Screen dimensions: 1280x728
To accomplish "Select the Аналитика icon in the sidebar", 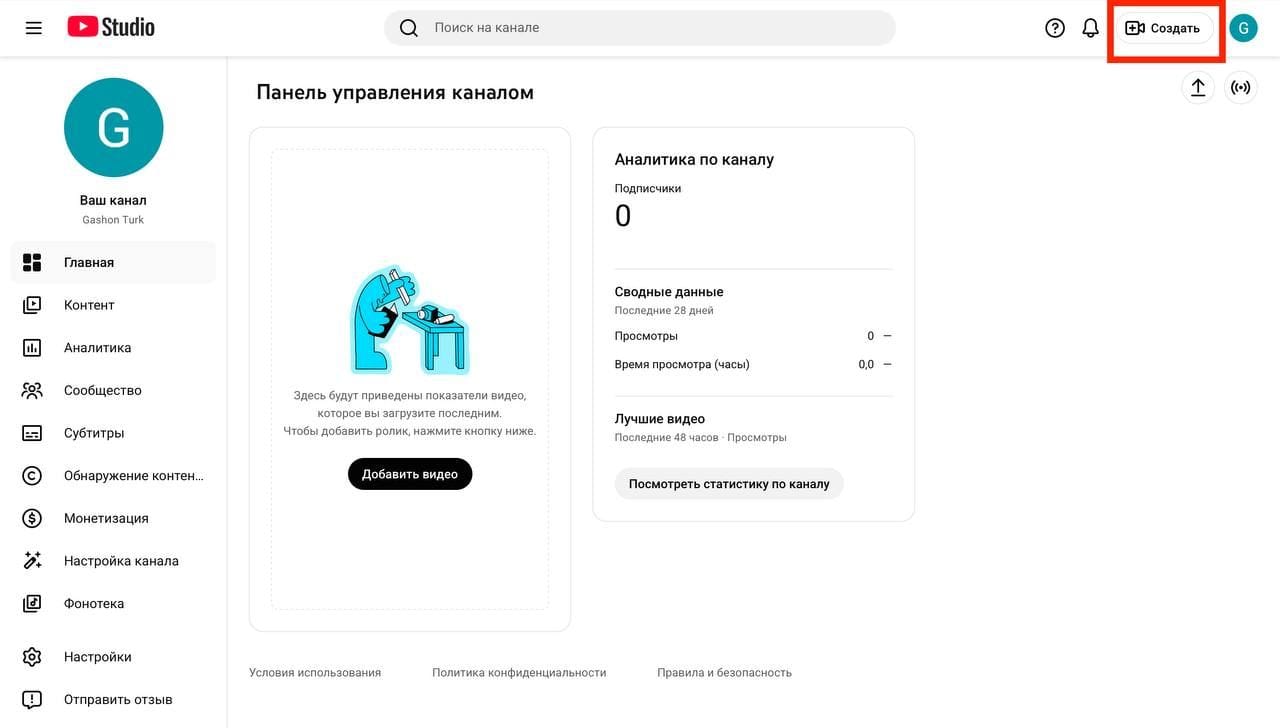I will [x=33, y=347].
